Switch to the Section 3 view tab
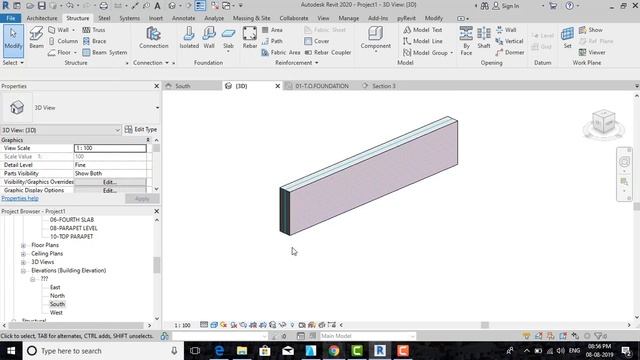640x360 pixels. (383, 86)
